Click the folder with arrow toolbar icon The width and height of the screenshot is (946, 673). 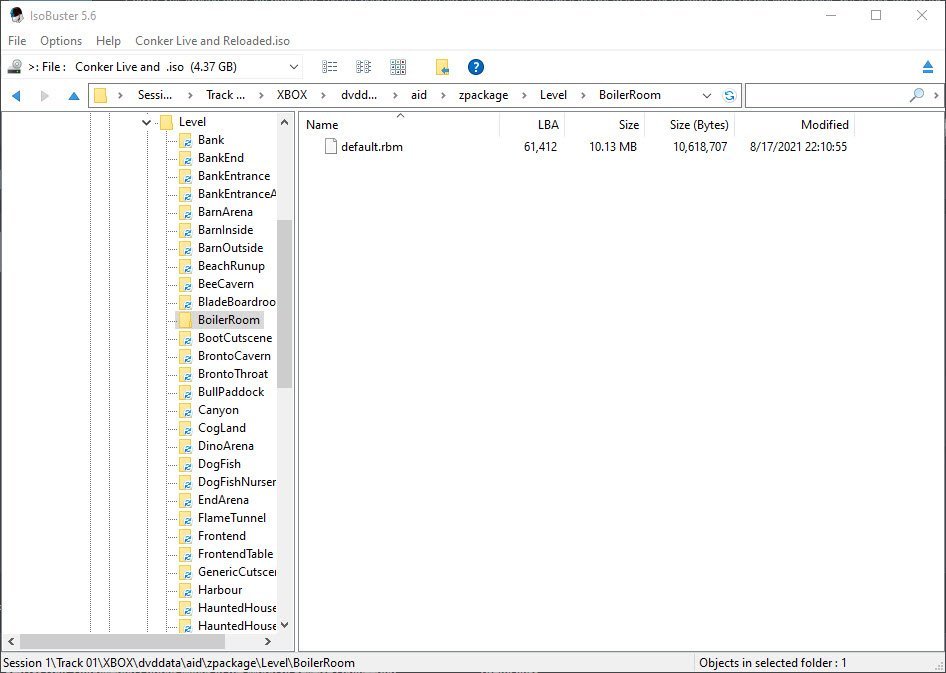point(442,67)
